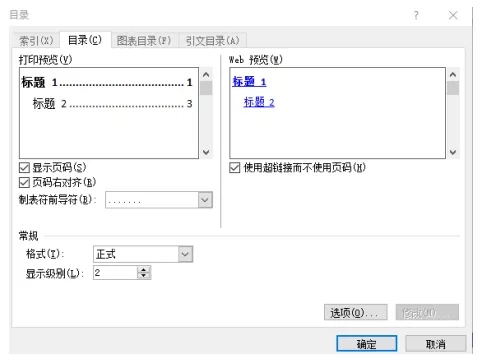This screenshot has height=362, width=479.
Task: Switch to the 图表目录 tab
Action: pos(144,41)
